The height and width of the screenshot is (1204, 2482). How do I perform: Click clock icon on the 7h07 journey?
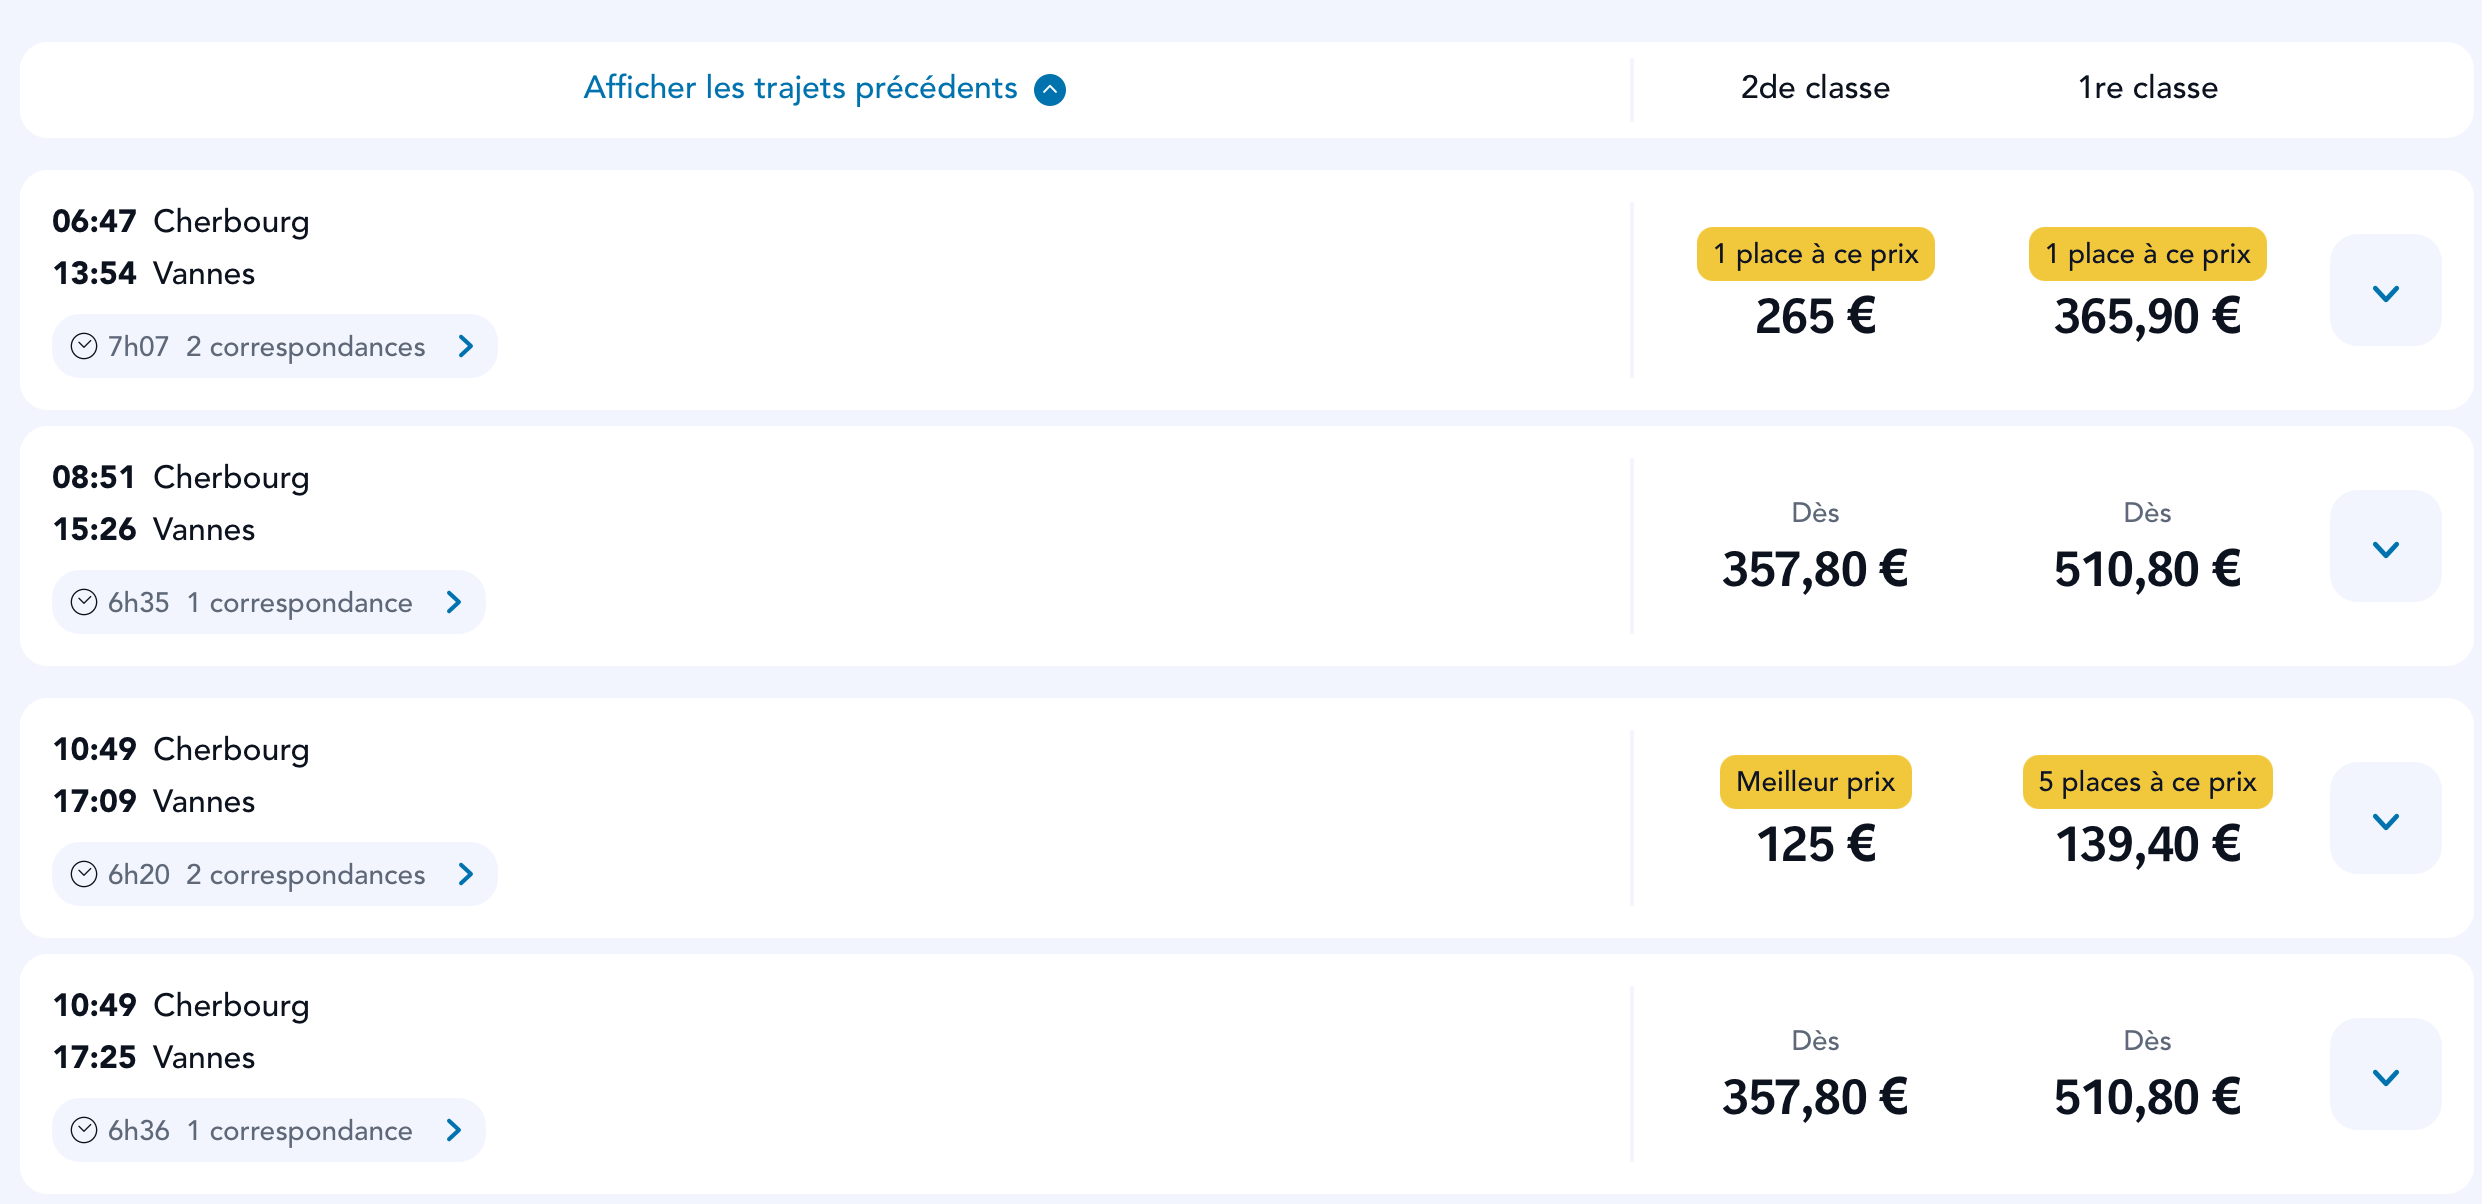point(84,346)
